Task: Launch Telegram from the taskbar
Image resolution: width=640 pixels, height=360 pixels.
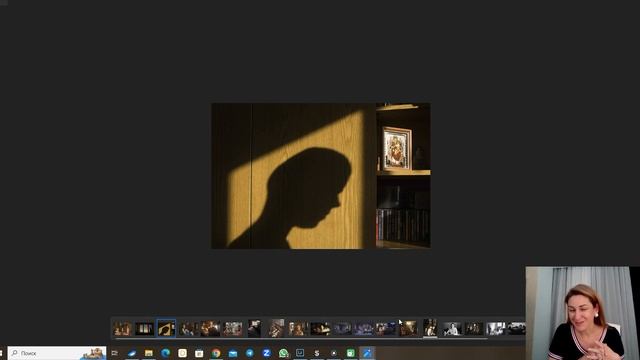Action: (x=249, y=353)
